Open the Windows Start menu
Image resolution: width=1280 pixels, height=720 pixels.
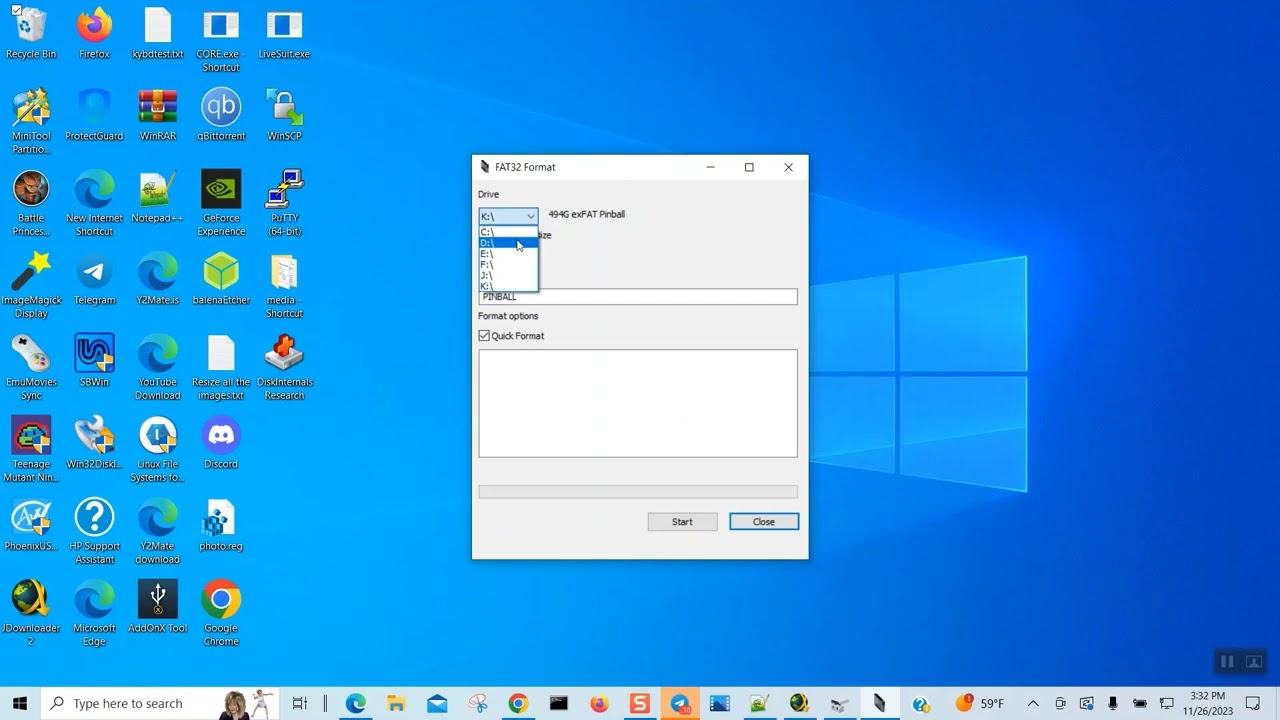coord(20,703)
